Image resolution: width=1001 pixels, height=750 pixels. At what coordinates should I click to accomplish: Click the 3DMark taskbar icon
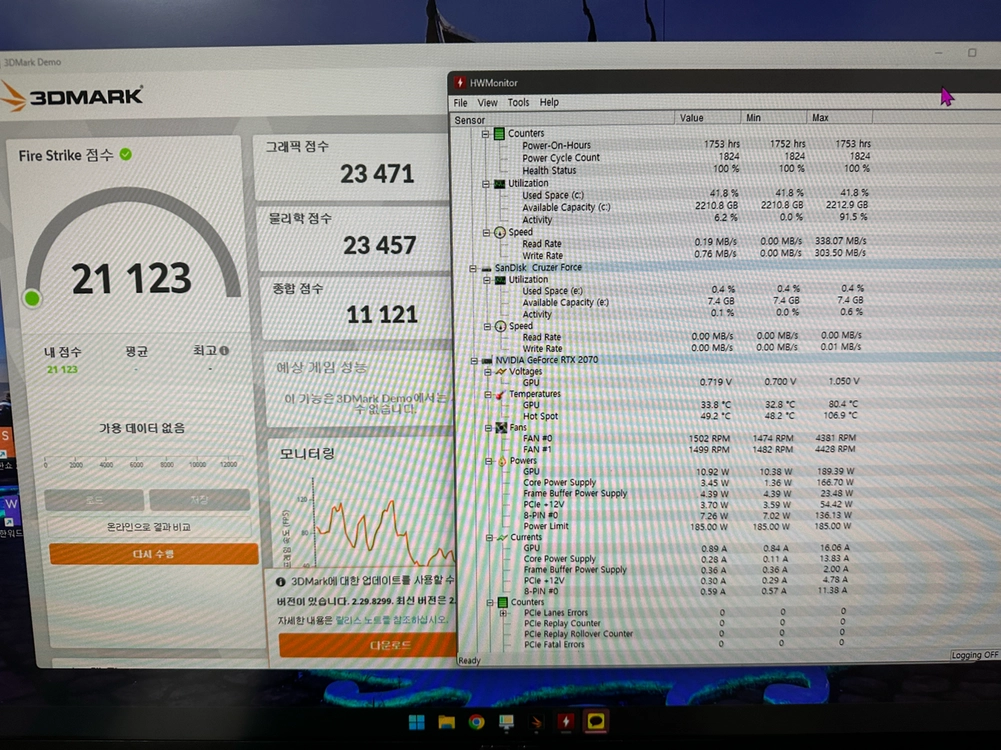click(536, 722)
